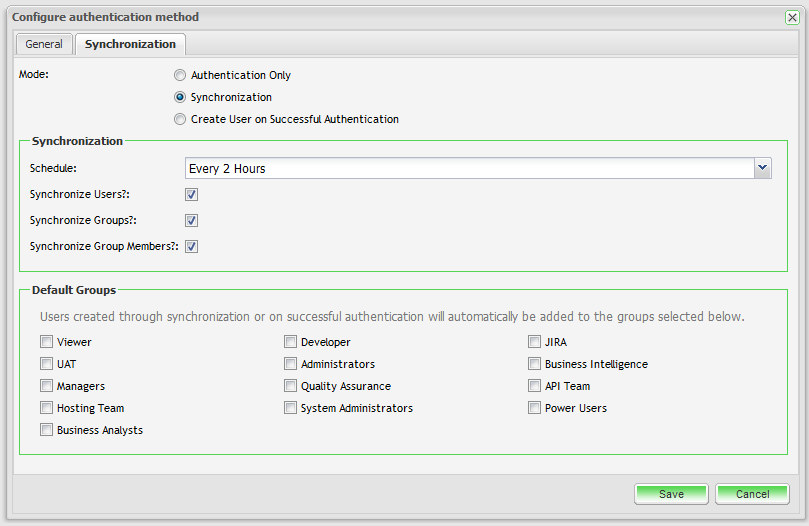Click the Cancel button

click(753, 494)
